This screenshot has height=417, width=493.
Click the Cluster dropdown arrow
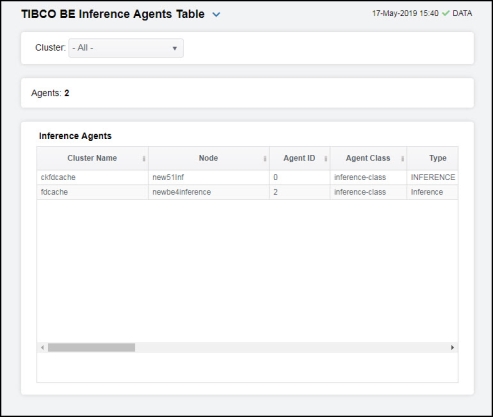[x=174, y=48]
